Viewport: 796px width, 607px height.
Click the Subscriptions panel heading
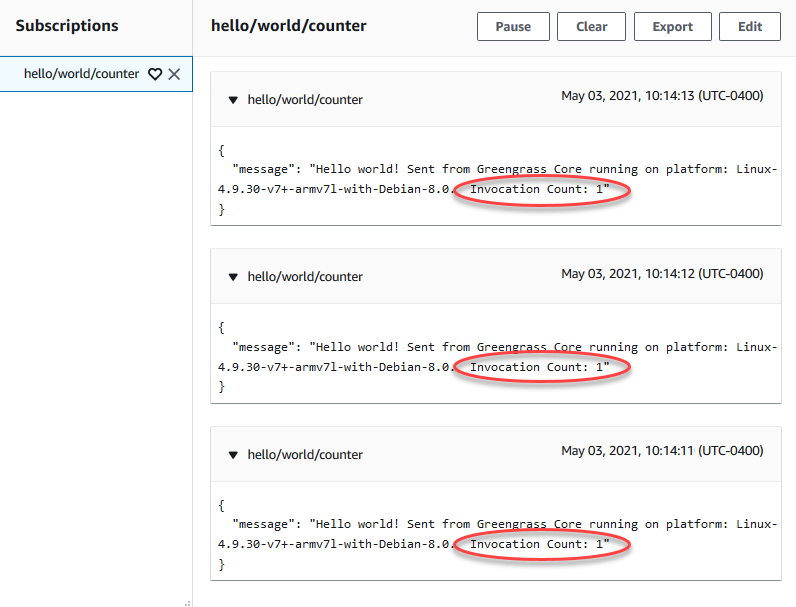(x=67, y=26)
